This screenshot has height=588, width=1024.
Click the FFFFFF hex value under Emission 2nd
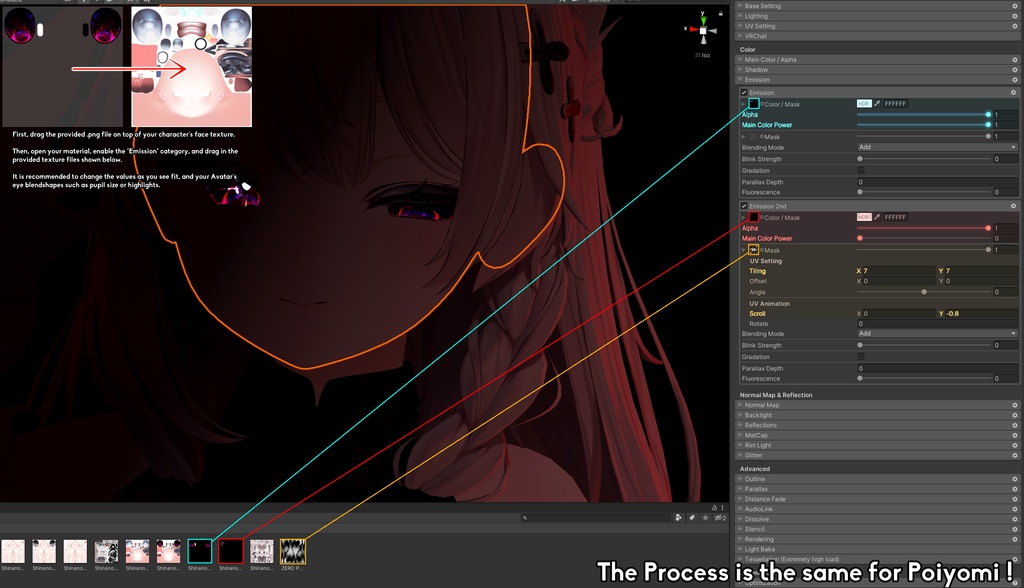[895, 216]
